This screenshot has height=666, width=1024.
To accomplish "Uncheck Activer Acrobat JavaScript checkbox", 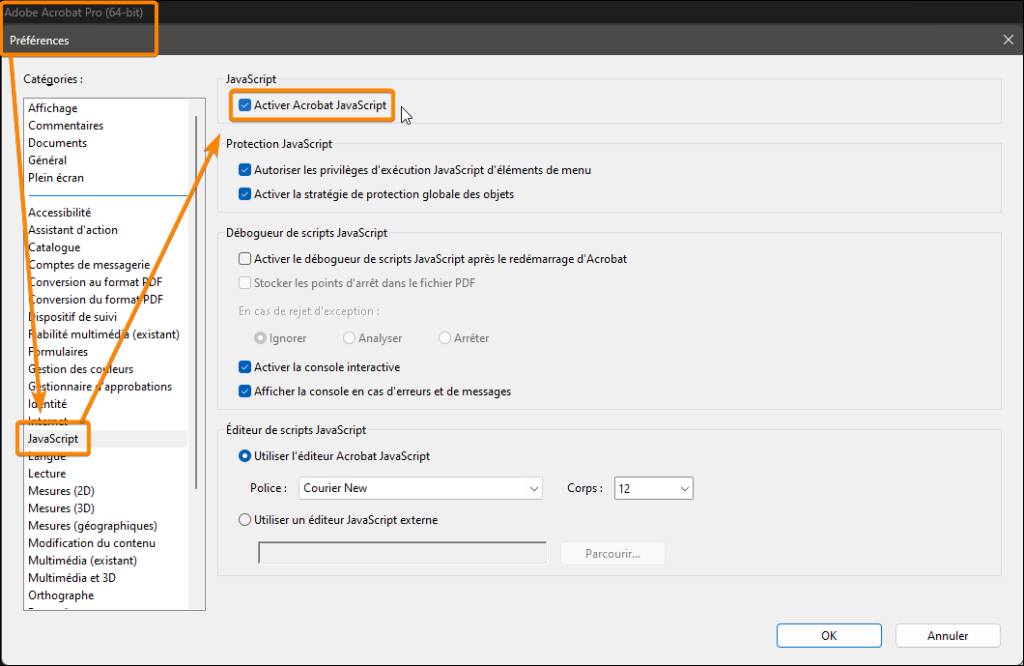I will pos(245,105).
